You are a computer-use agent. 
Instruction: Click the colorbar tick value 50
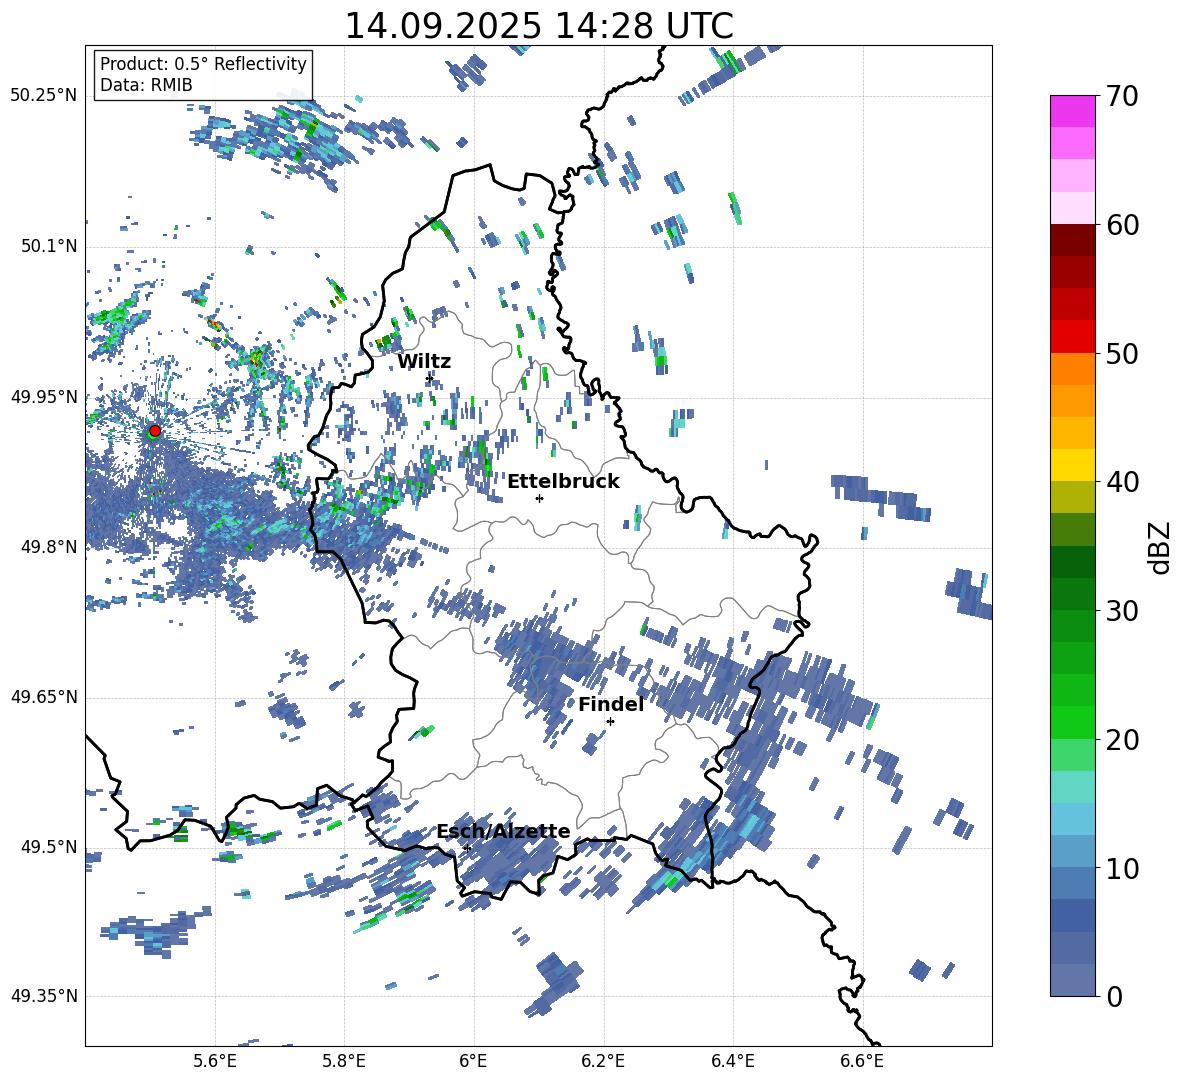coord(1122,353)
